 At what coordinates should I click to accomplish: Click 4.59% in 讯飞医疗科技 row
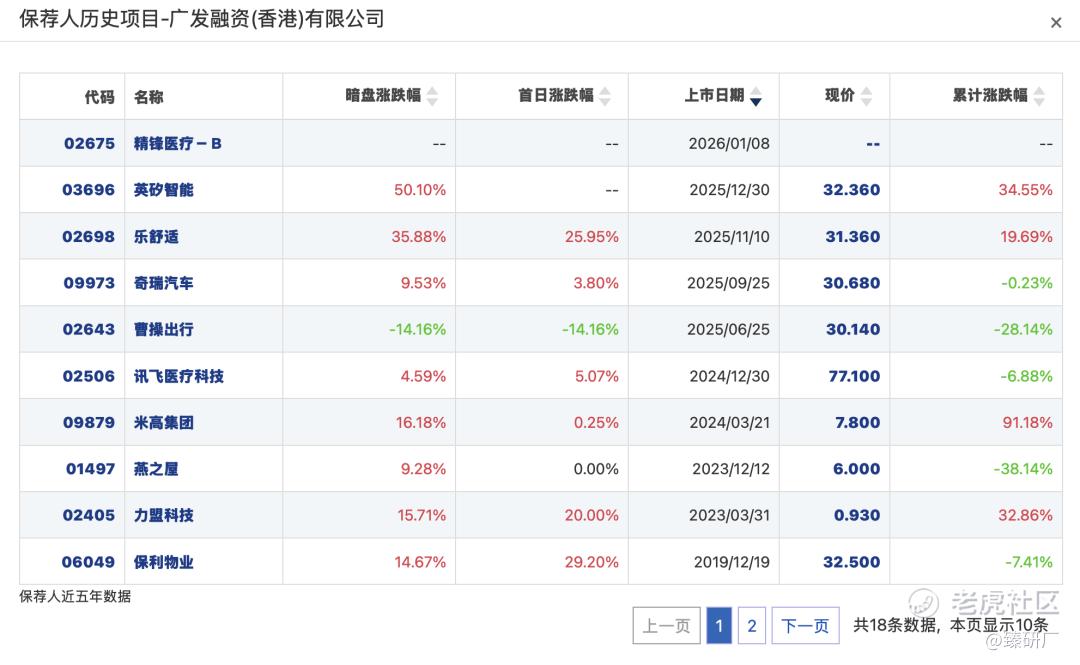click(424, 376)
